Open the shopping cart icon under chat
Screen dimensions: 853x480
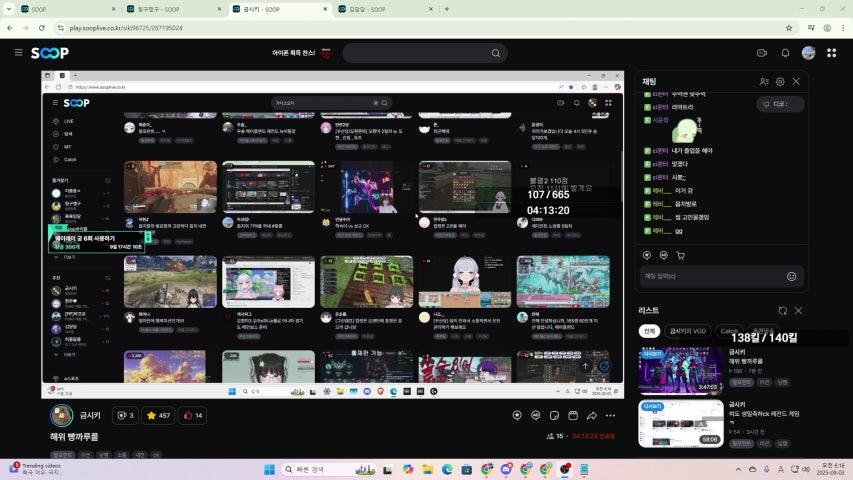pos(681,255)
